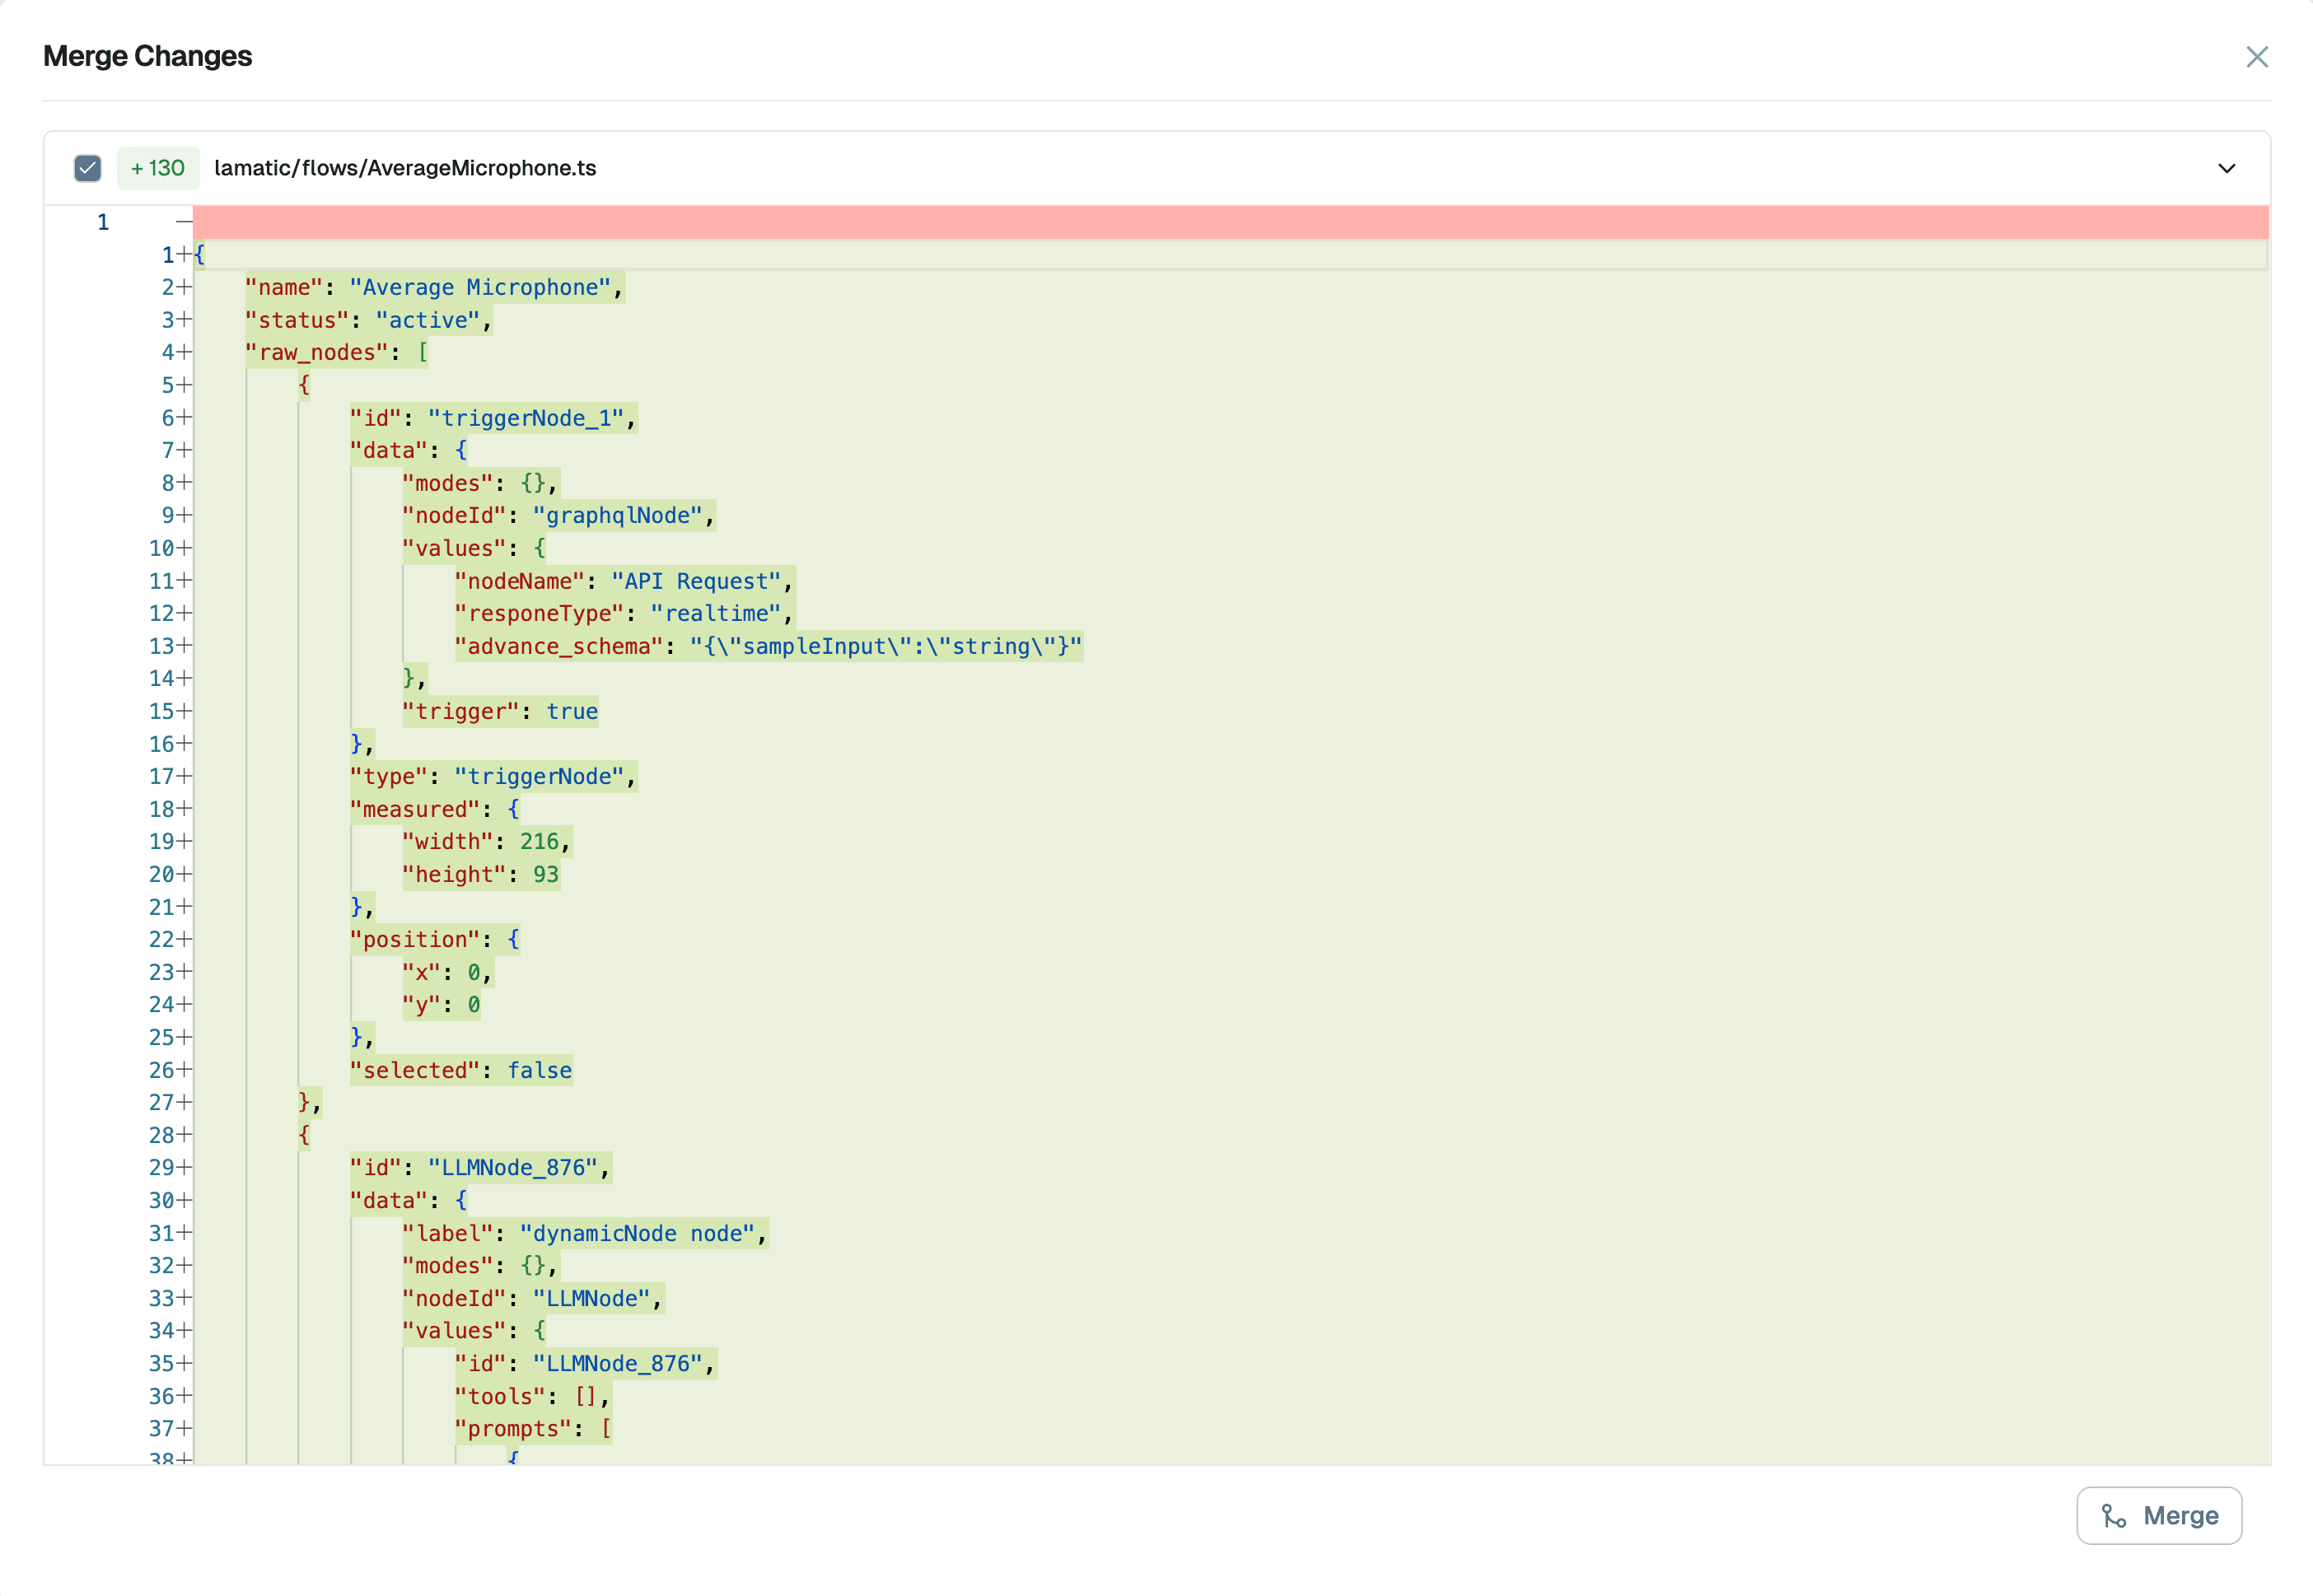Click the "Average Microphone" name value

[x=480, y=287]
